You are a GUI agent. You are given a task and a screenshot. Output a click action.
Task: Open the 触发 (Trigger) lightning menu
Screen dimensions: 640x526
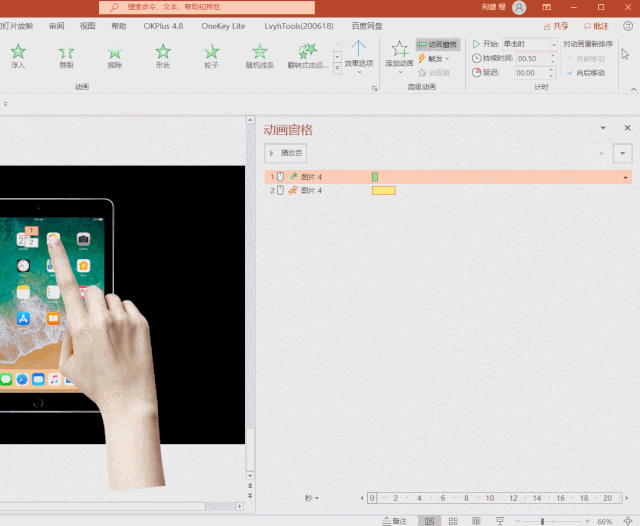coord(433,59)
